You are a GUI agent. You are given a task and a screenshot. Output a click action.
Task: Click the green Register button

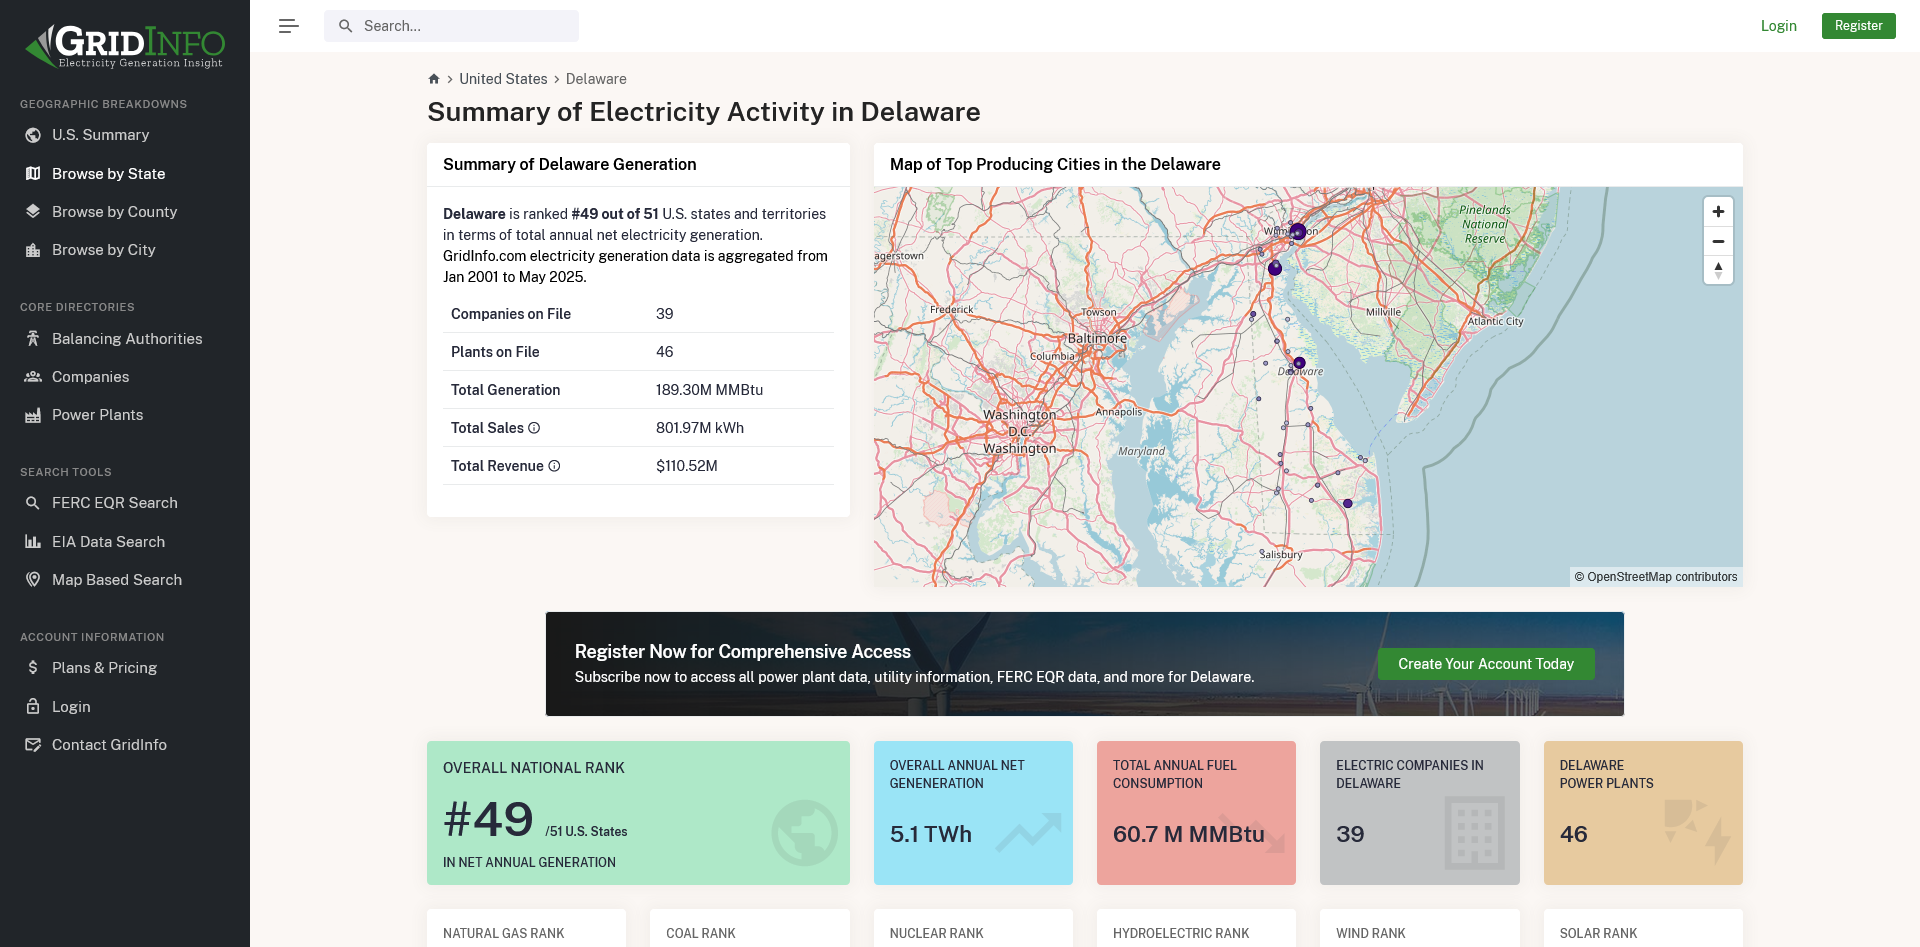pos(1858,26)
